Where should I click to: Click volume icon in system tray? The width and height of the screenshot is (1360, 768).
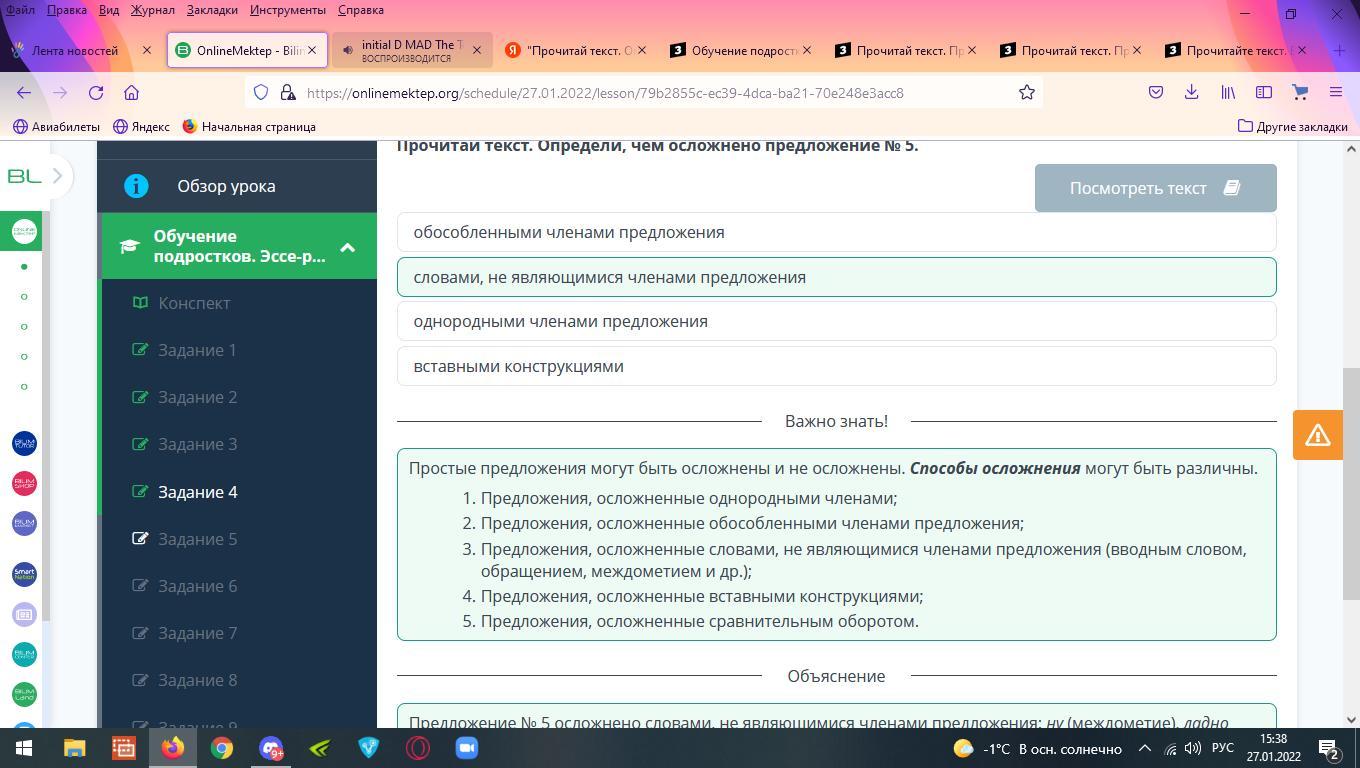[x=1192, y=748]
